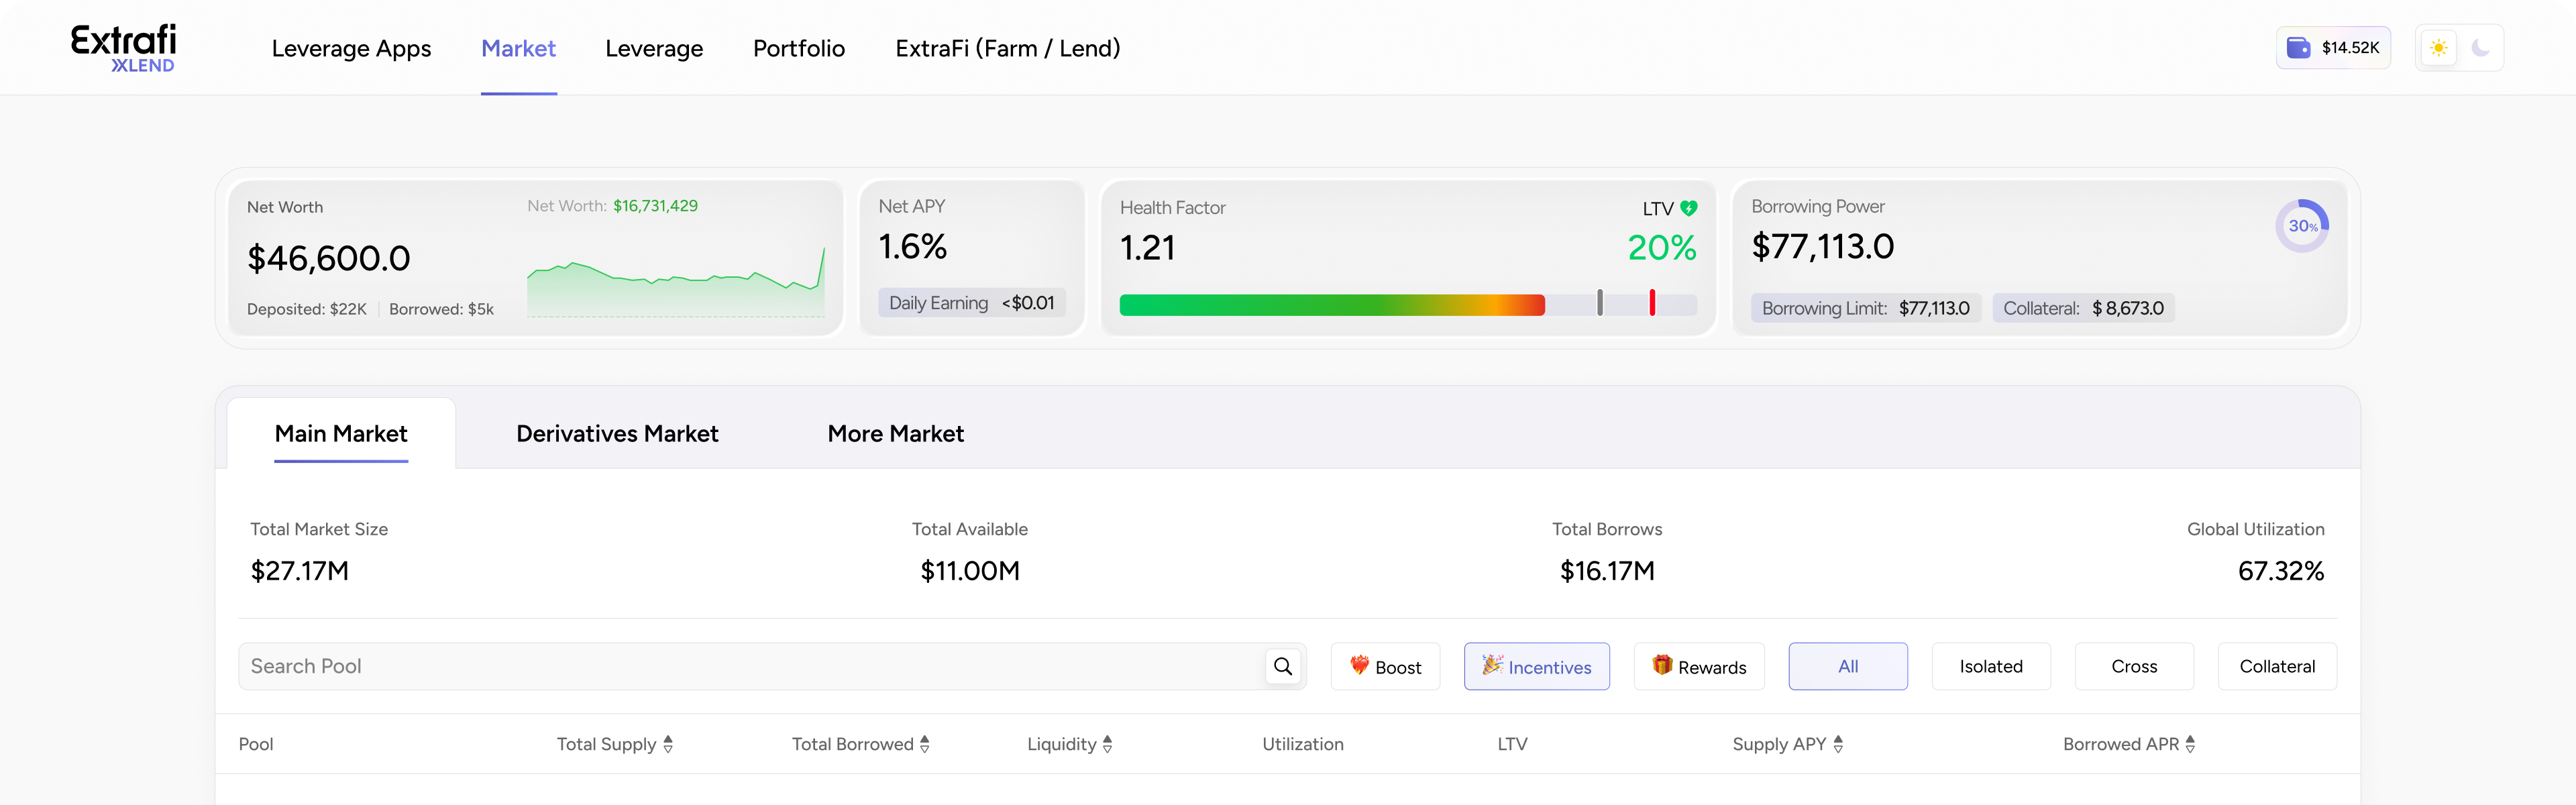
Task: Switch to dark mode moon icon
Action: tap(2480, 48)
